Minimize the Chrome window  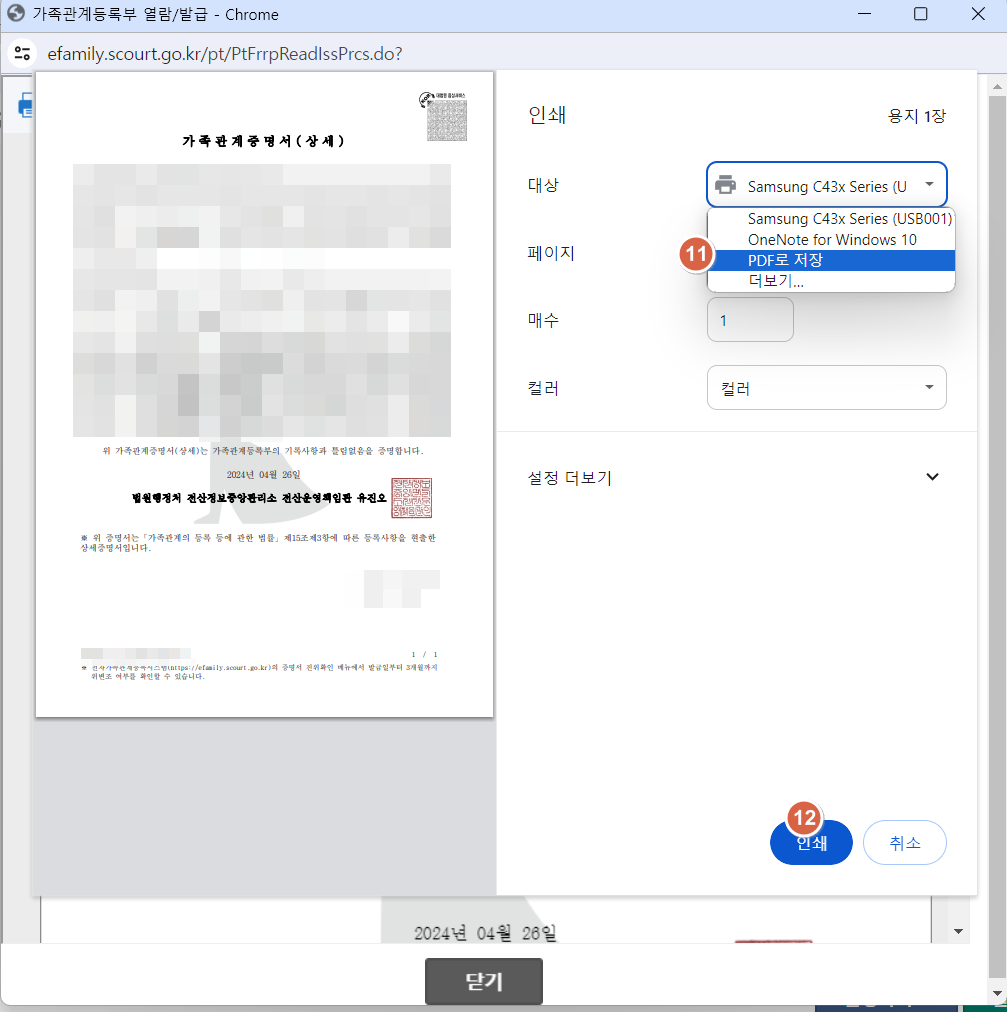click(x=864, y=14)
